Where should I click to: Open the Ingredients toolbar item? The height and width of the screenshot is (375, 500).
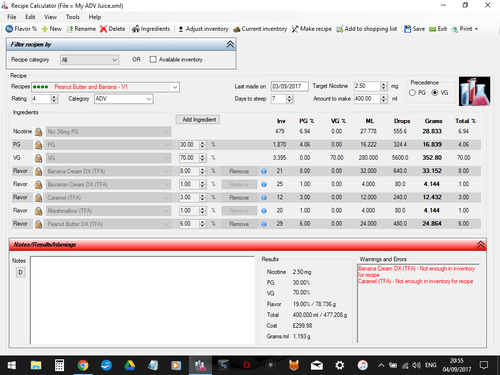point(151,29)
